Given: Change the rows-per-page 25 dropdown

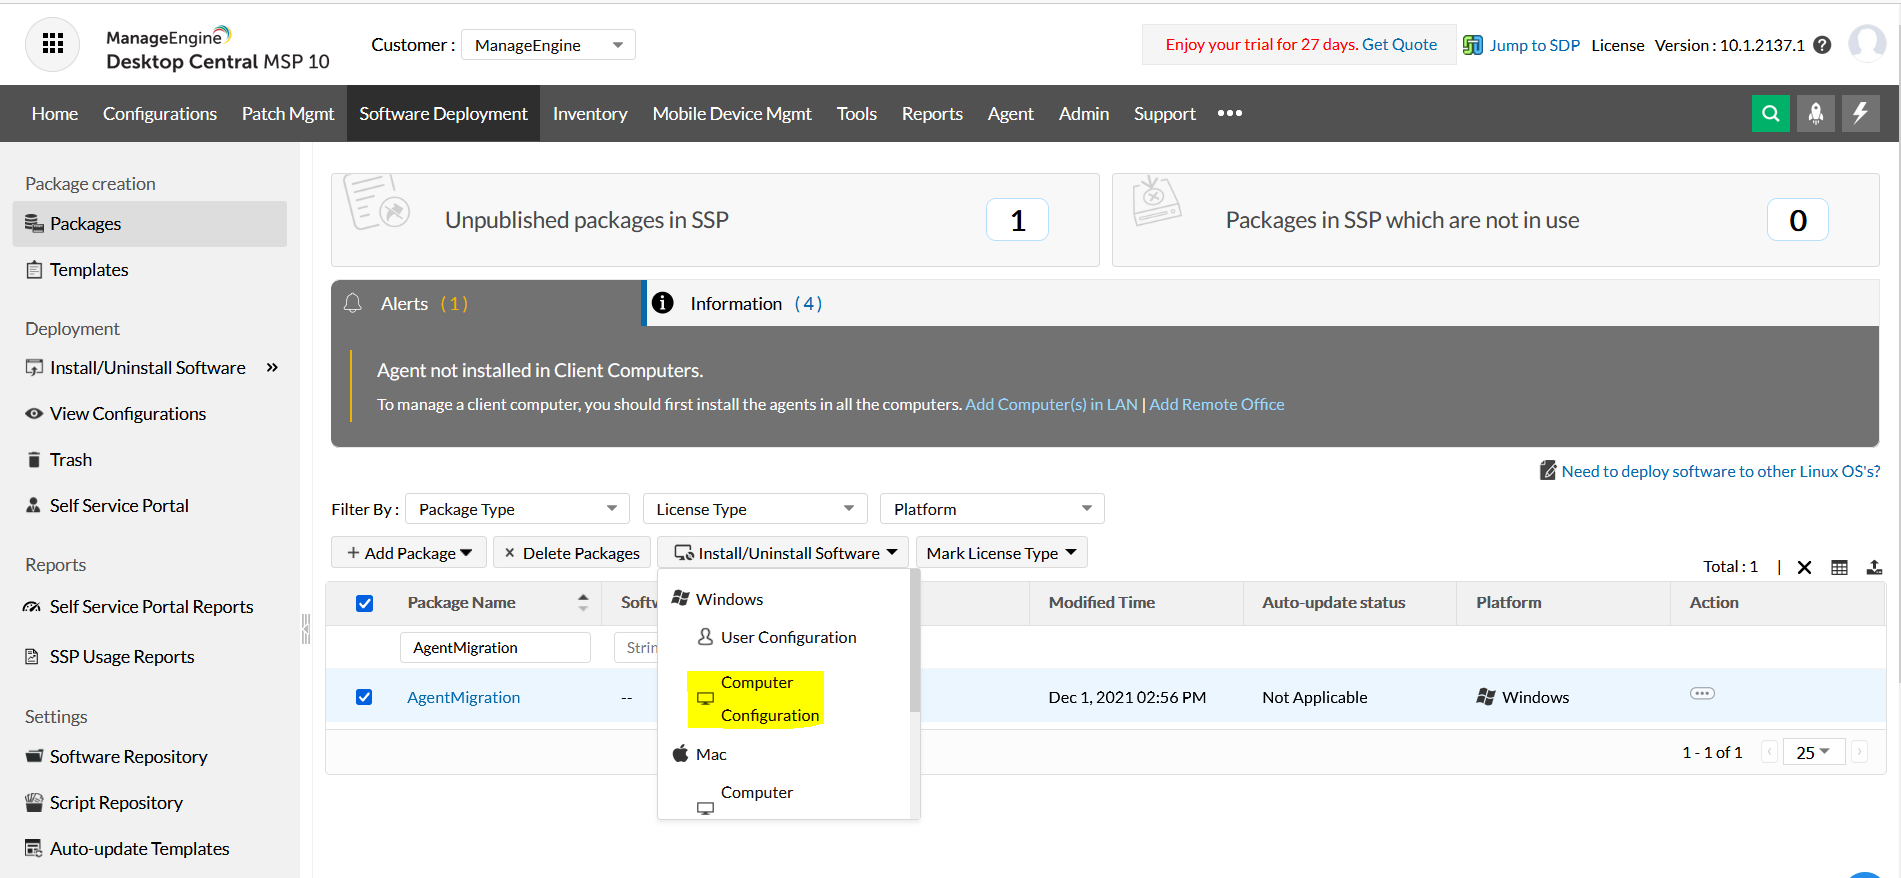Looking at the screenshot, I should 1813,752.
